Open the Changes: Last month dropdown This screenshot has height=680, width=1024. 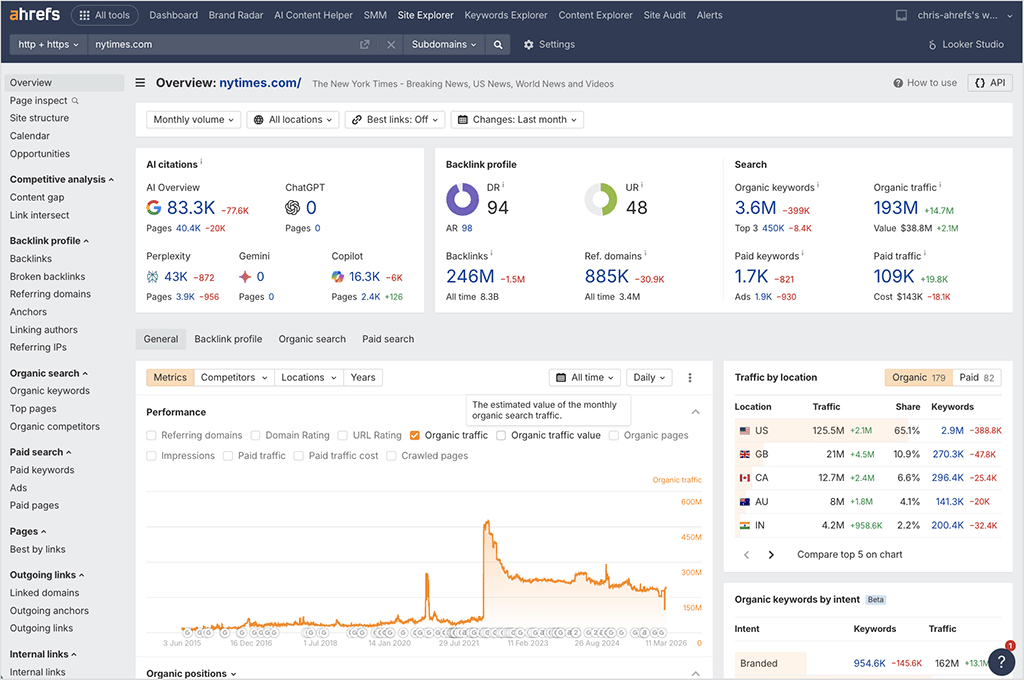coord(516,120)
